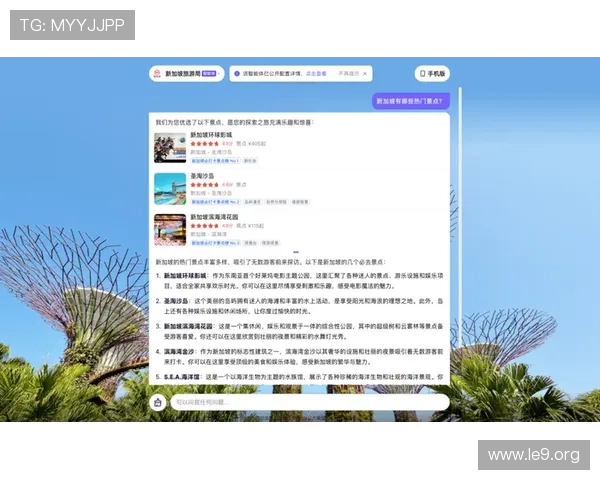Open the 圣淘沙岛 thumbnail image
Image resolution: width=600 pixels, height=480 pixels.
tap(170, 189)
